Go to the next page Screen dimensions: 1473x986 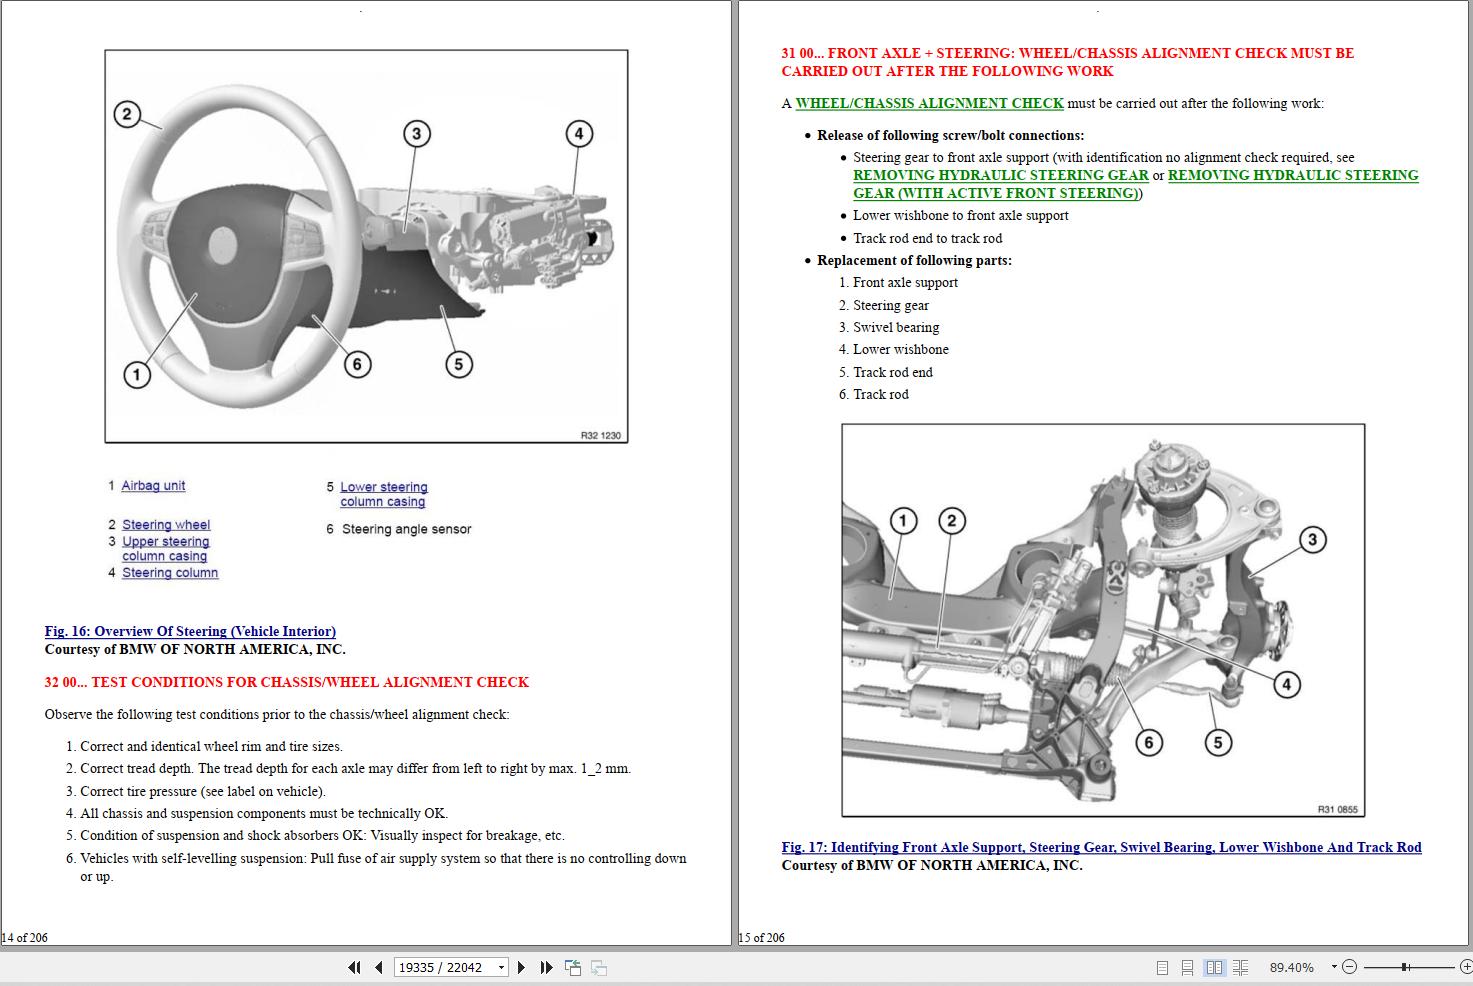click(521, 967)
